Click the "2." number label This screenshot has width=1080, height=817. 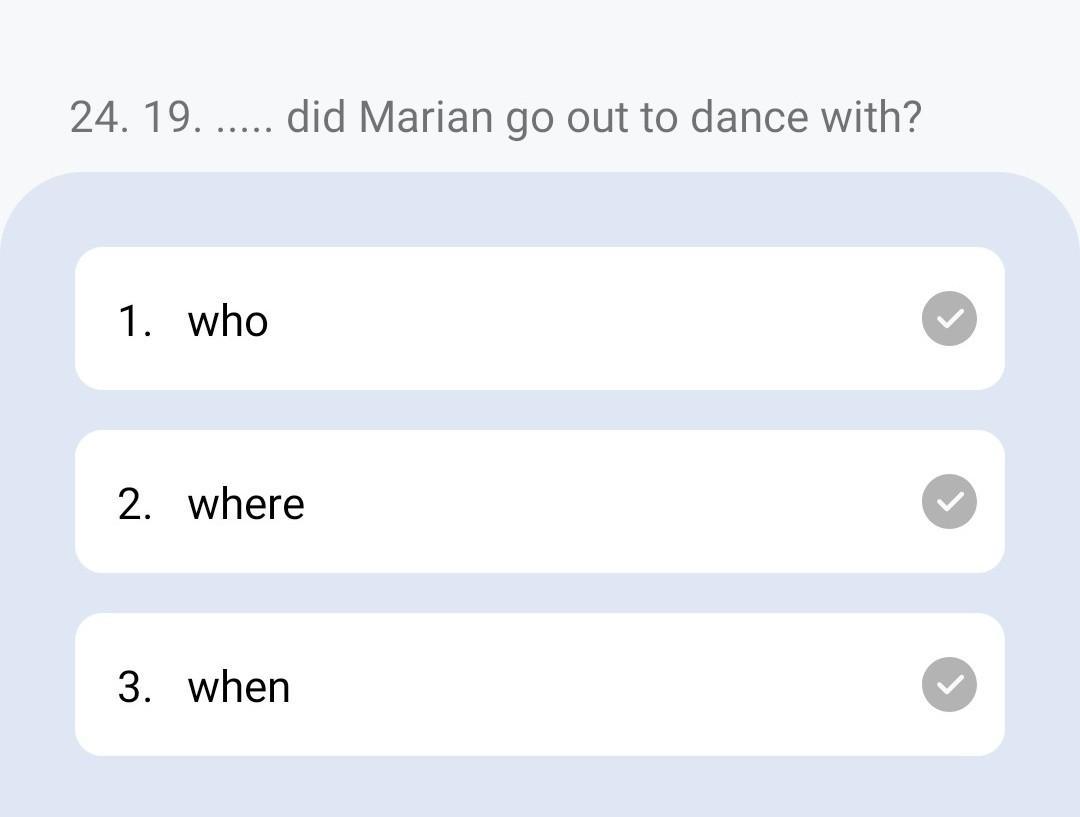[x=135, y=504]
